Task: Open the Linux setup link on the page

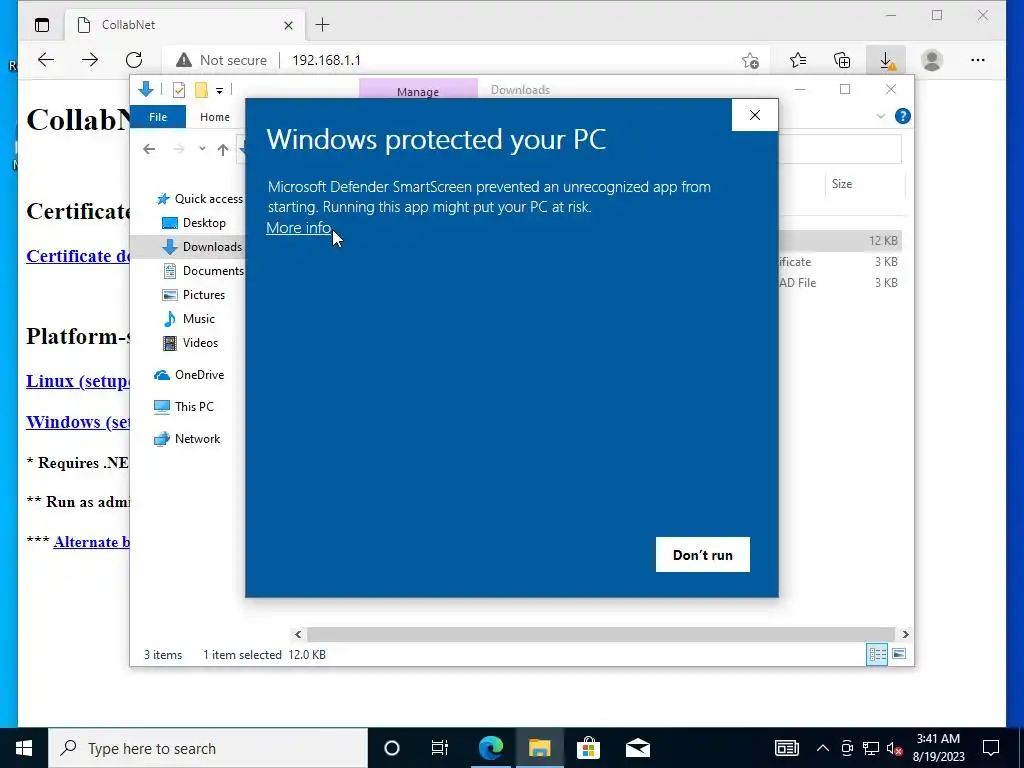Action: 78,381
